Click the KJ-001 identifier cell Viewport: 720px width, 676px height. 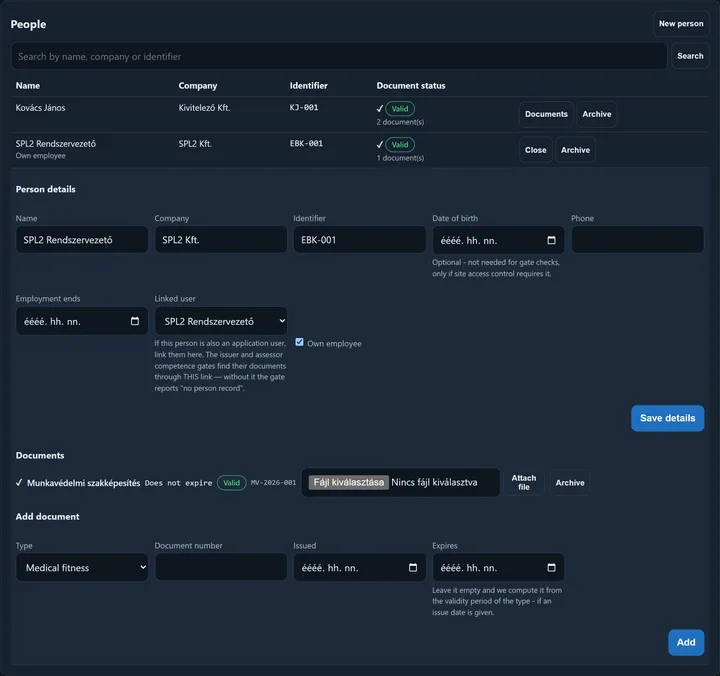coord(304,107)
